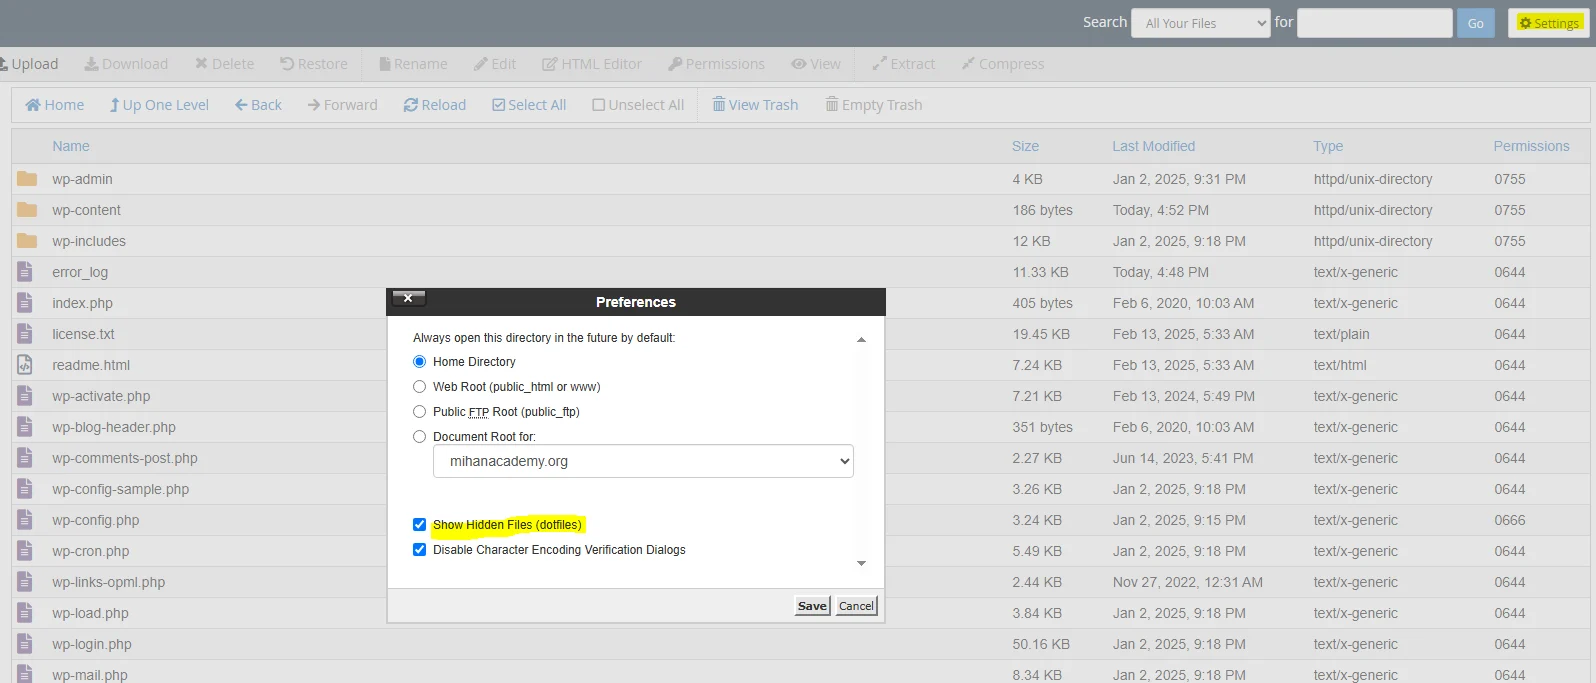Expand the All Your Files search dropdown
The image size is (1596, 683).
click(x=1200, y=23)
